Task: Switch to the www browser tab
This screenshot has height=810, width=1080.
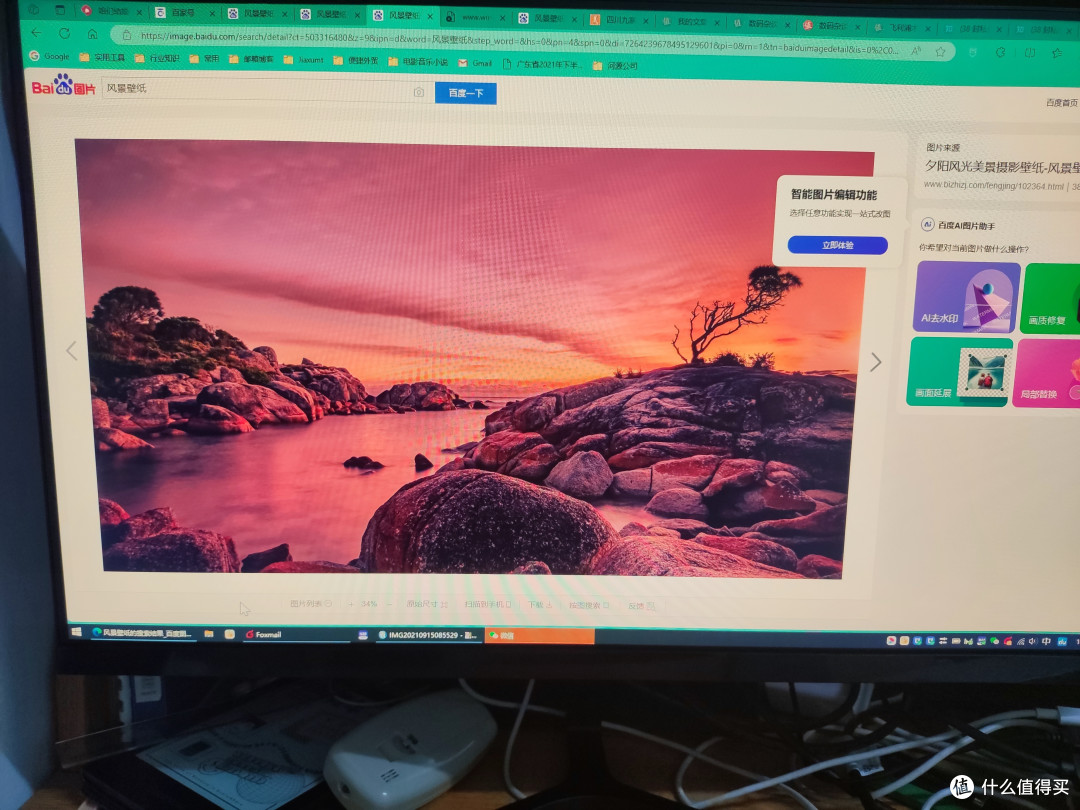Action: tap(474, 17)
